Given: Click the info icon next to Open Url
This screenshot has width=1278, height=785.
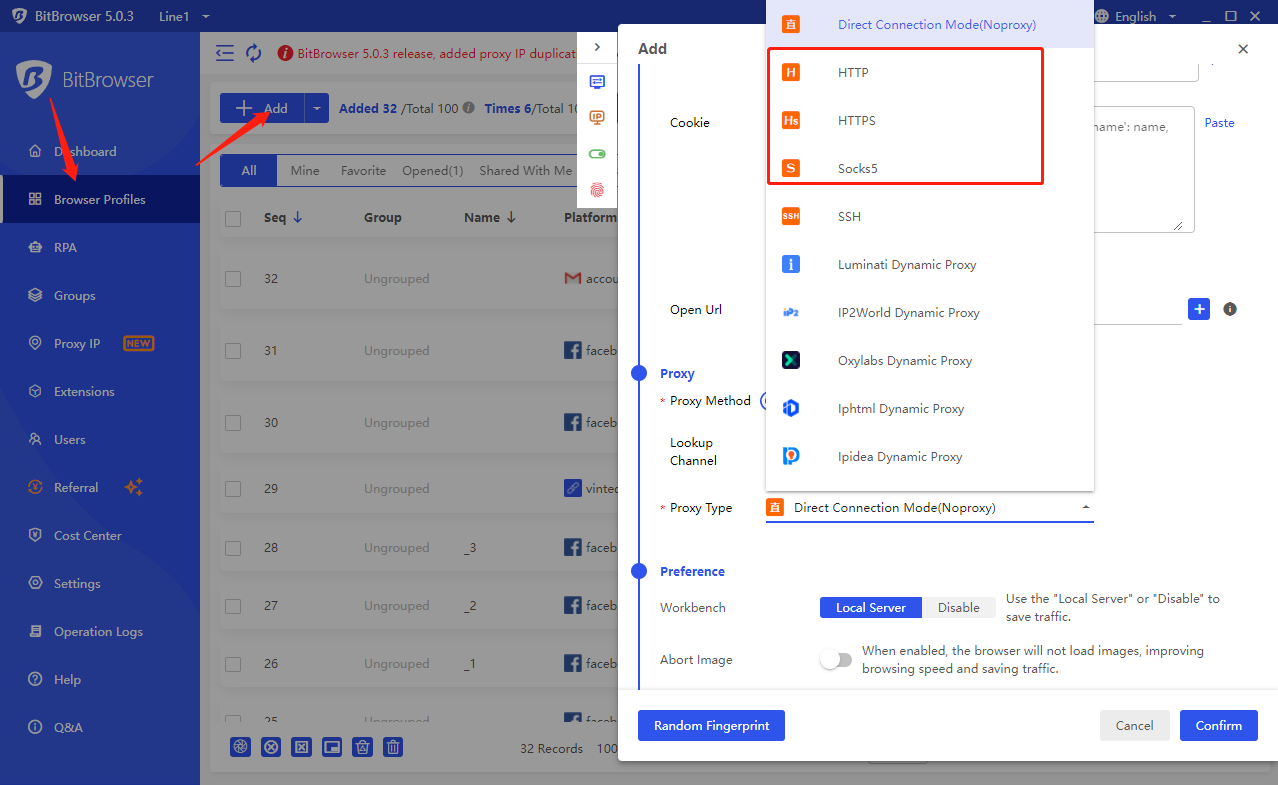Looking at the screenshot, I should (x=1230, y=309).
